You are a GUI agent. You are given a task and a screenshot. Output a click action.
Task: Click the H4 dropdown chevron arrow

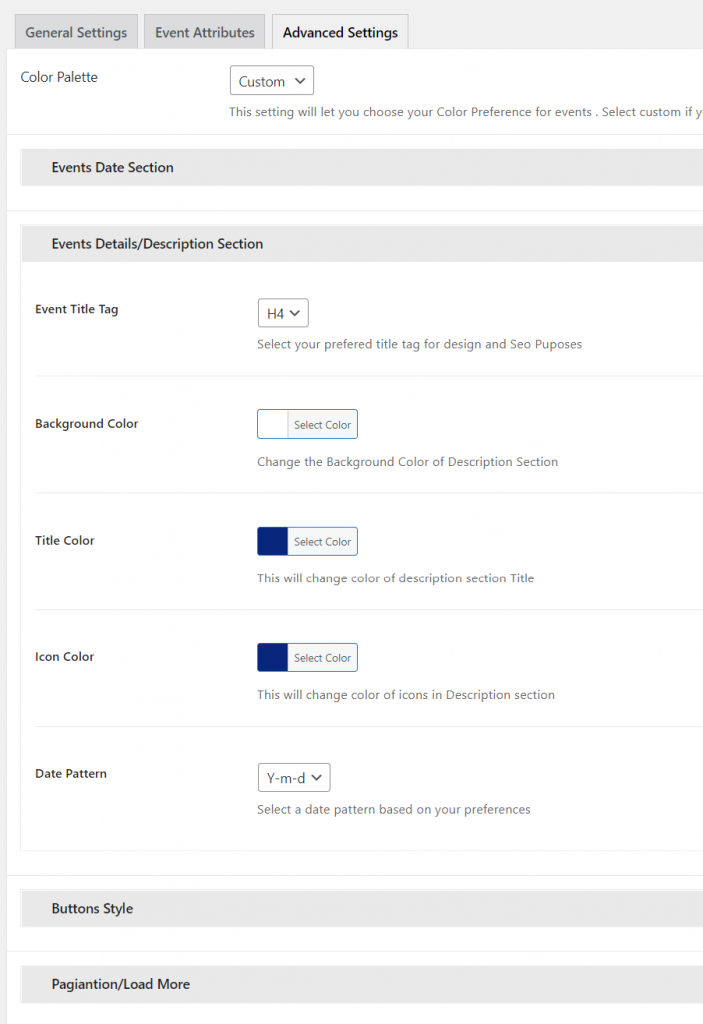pyautogui.click(x=296, y=314)
